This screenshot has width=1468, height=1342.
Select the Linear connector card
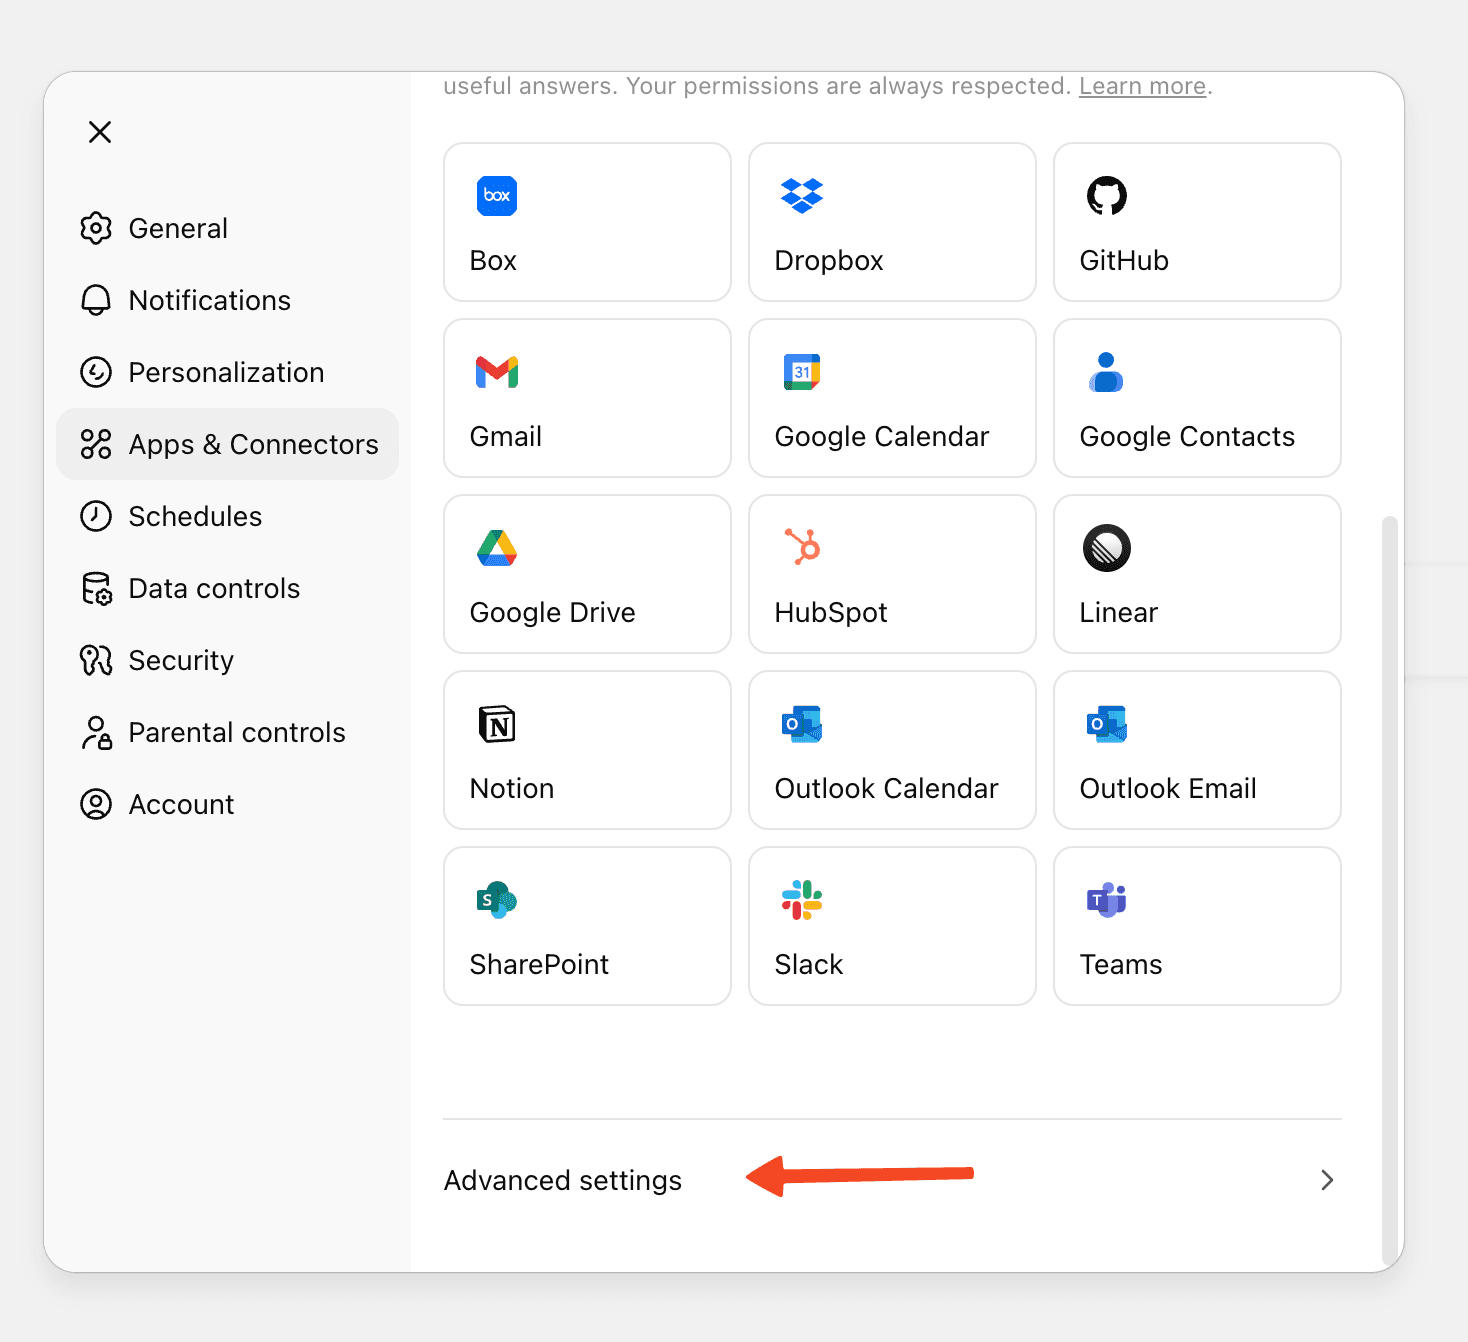[x=1197, y=574]
